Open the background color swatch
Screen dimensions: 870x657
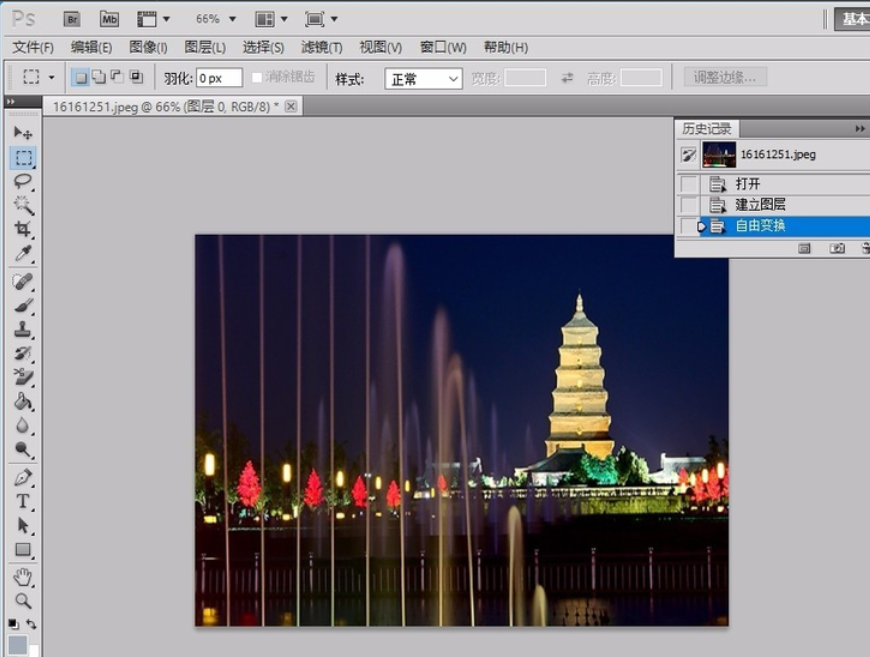point(34,650)
